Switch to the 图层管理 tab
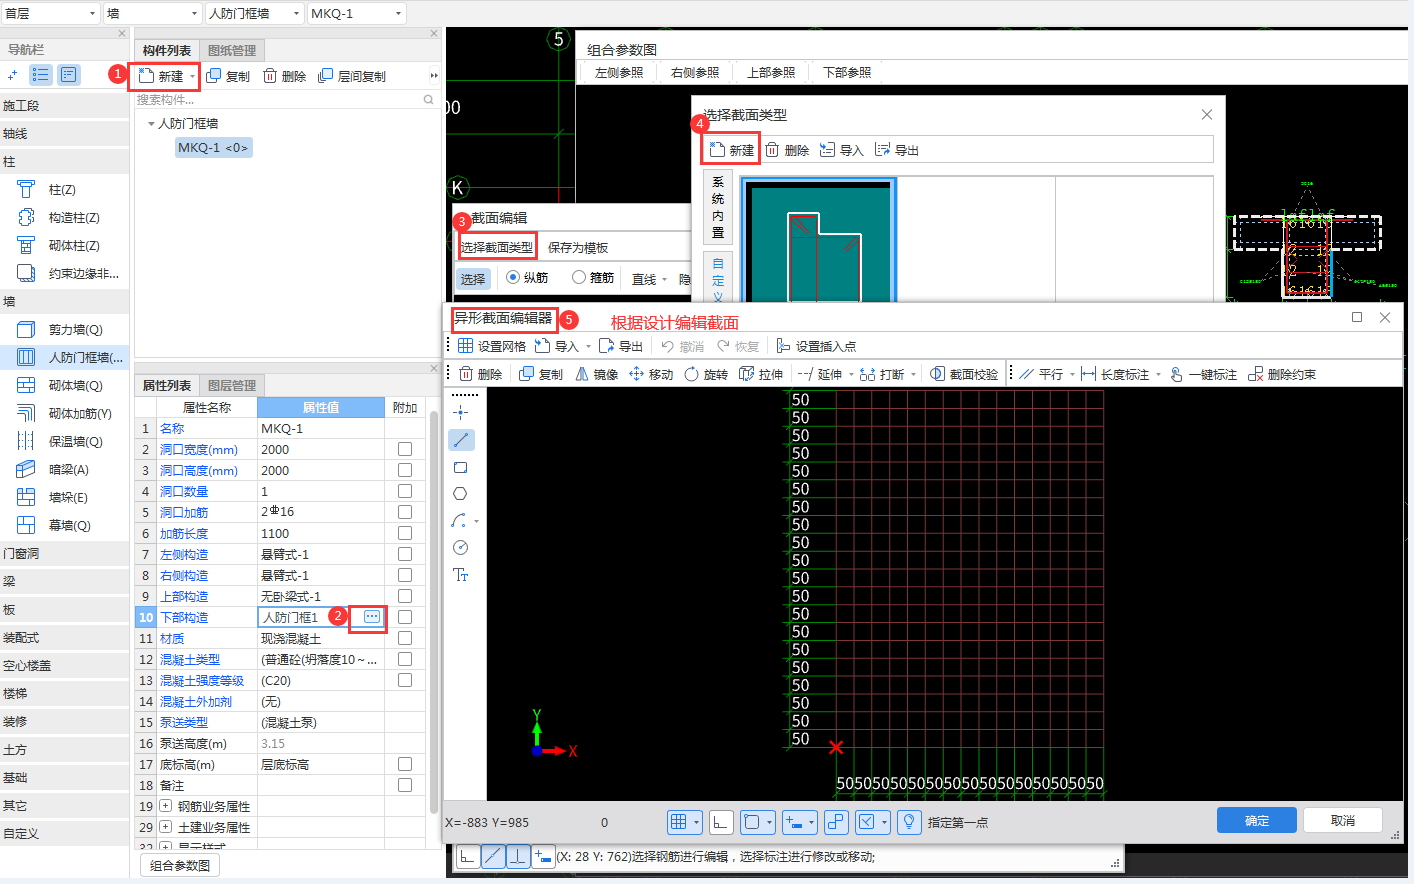The height and width of the screenshot is (884, 1414). coord(232,385)
